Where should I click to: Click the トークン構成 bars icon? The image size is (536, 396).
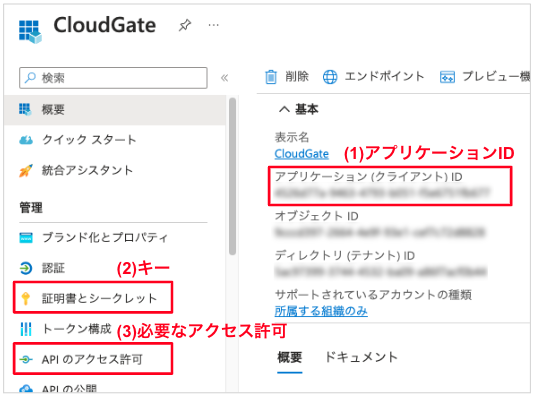(x=26, y=329)
